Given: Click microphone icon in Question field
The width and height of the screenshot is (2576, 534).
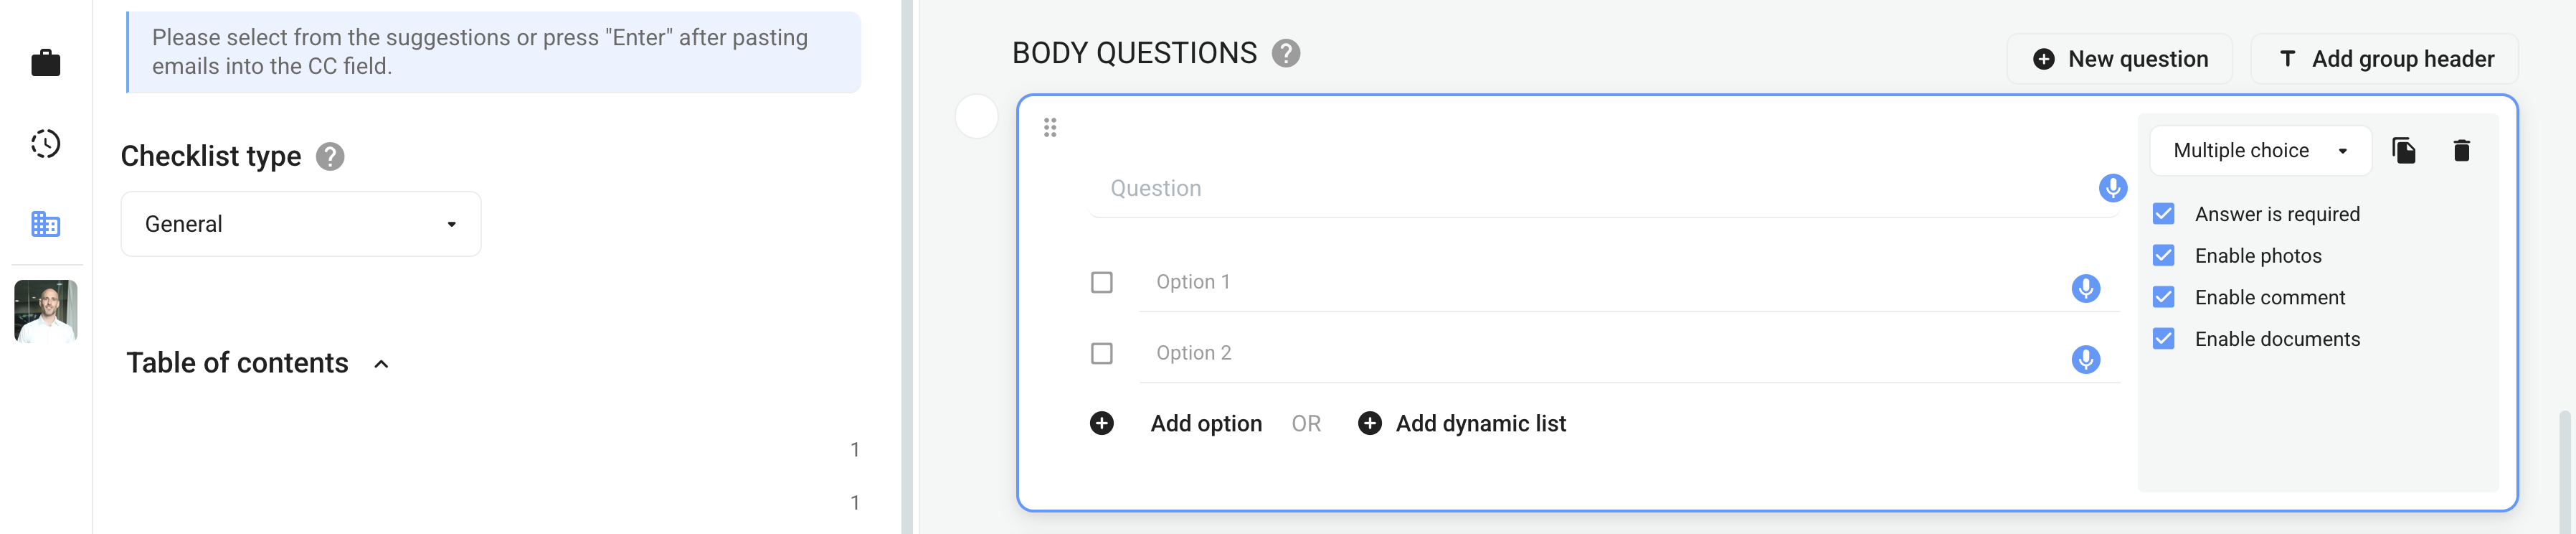Looking at the screenshot, I should (2112, 188).
